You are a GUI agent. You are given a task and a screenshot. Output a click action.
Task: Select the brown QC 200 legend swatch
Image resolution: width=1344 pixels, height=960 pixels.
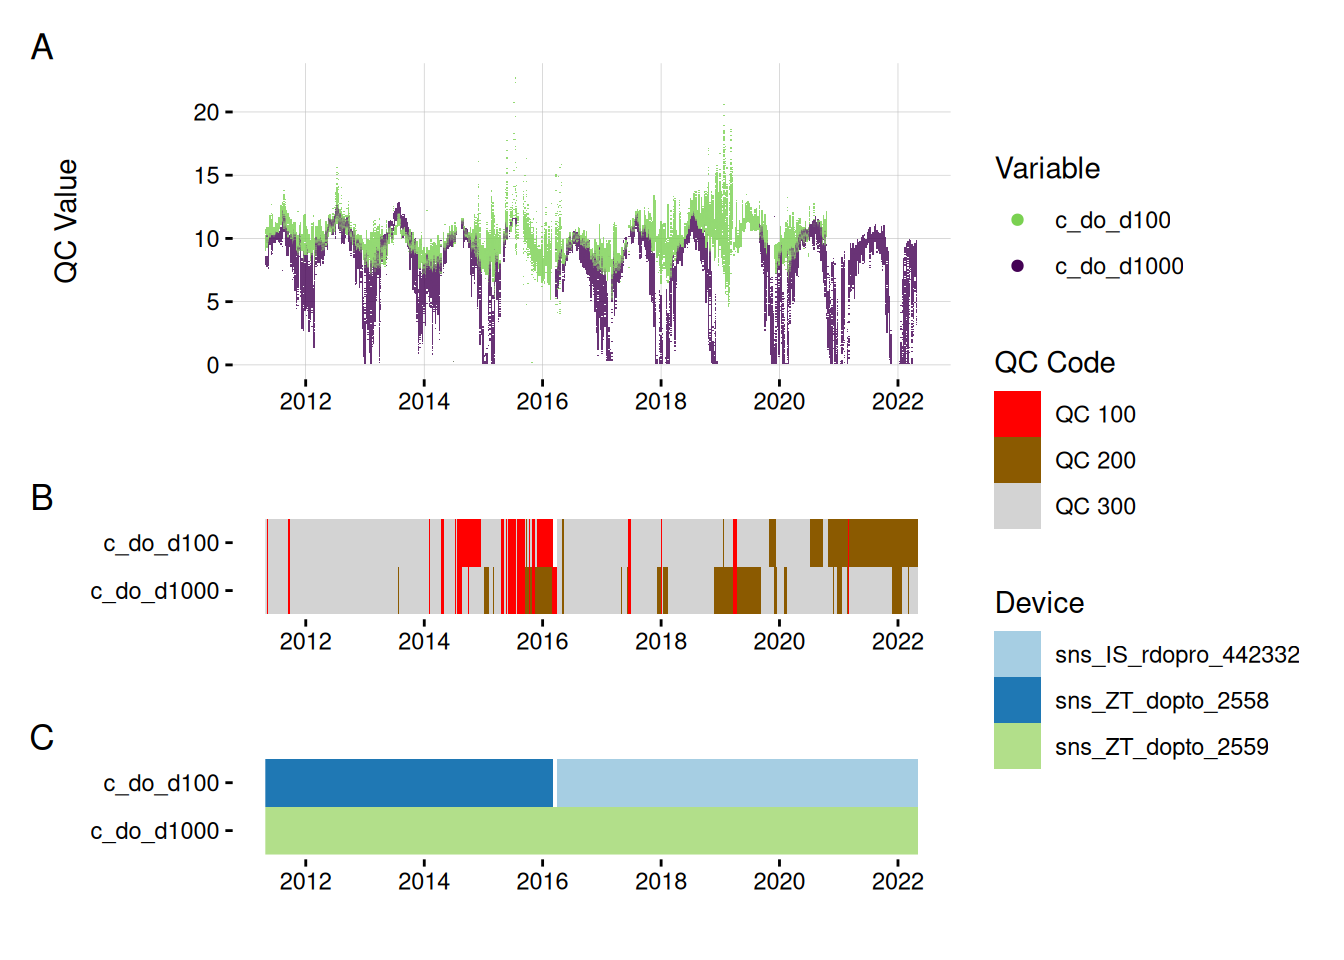tap(1017, 460)
